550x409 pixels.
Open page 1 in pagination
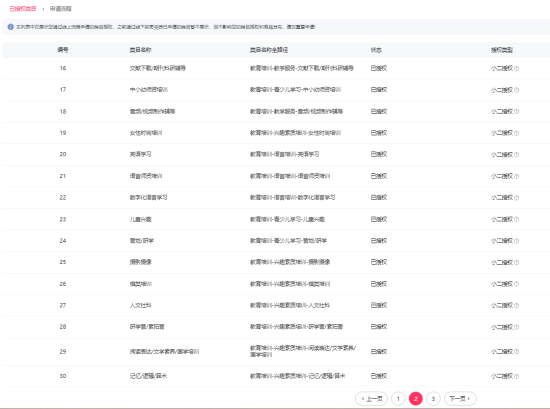398,399
